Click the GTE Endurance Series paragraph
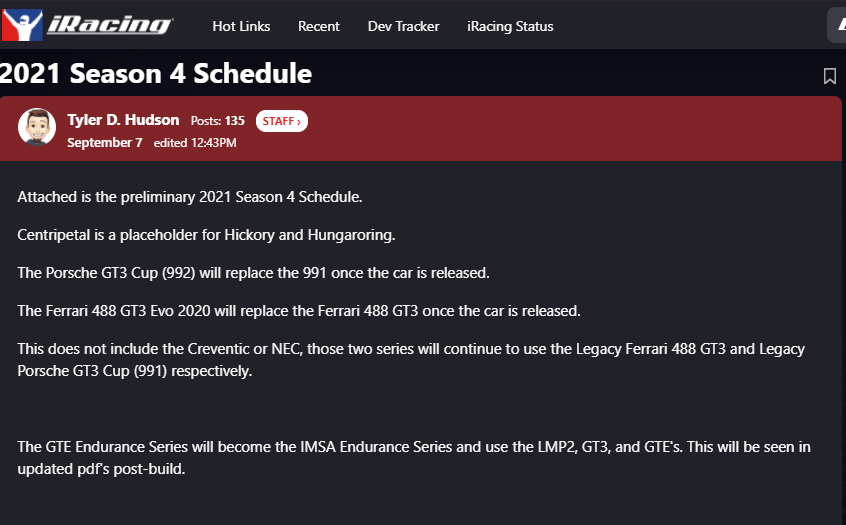The image size is (846, 525). (414, 458)
